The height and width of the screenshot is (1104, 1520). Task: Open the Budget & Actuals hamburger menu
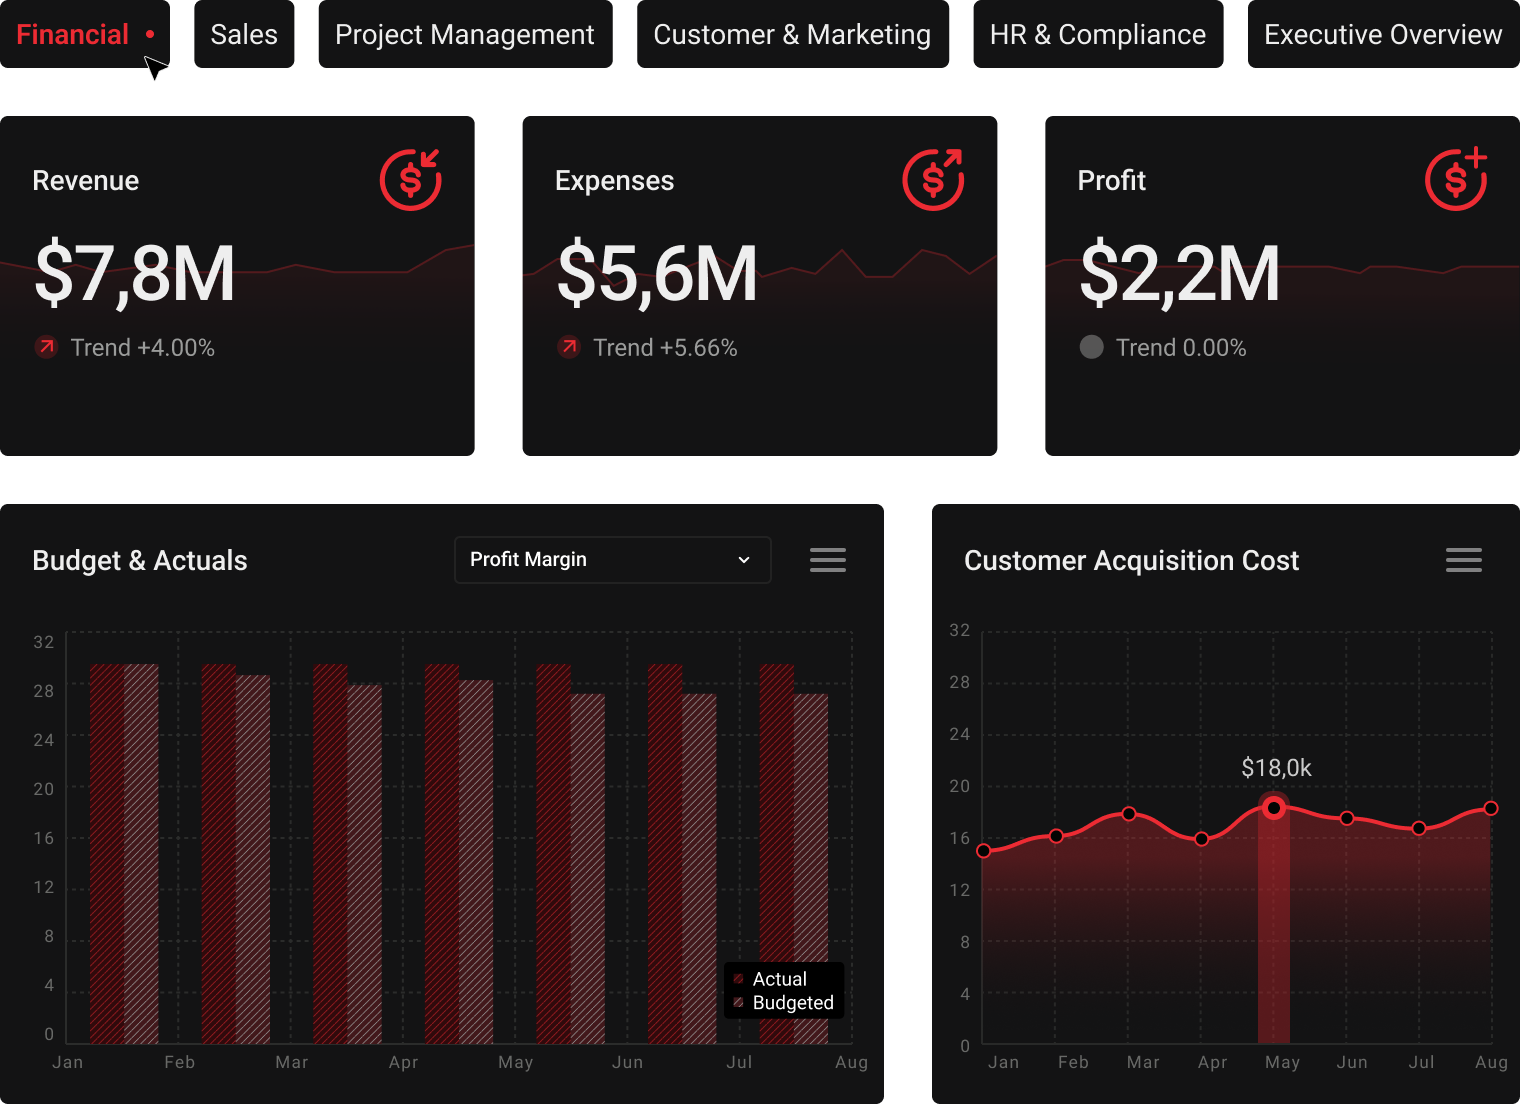point(828,560)
